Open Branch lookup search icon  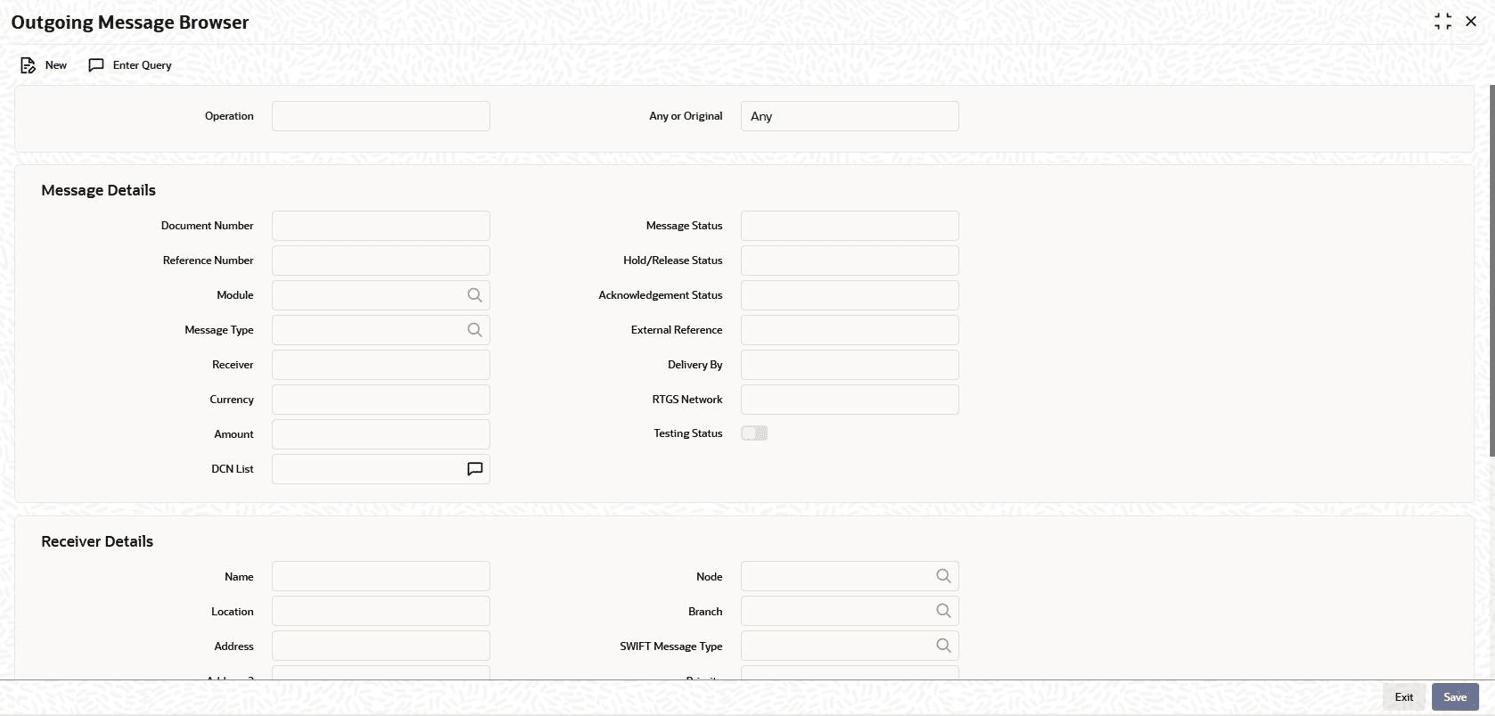pos(943,611)
